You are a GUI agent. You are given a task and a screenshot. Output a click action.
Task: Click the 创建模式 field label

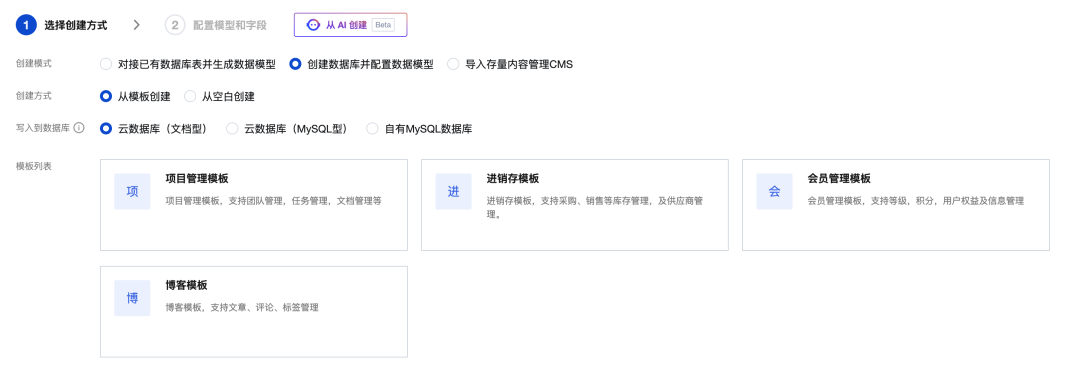pyautogui.click(x=34, y=63)
